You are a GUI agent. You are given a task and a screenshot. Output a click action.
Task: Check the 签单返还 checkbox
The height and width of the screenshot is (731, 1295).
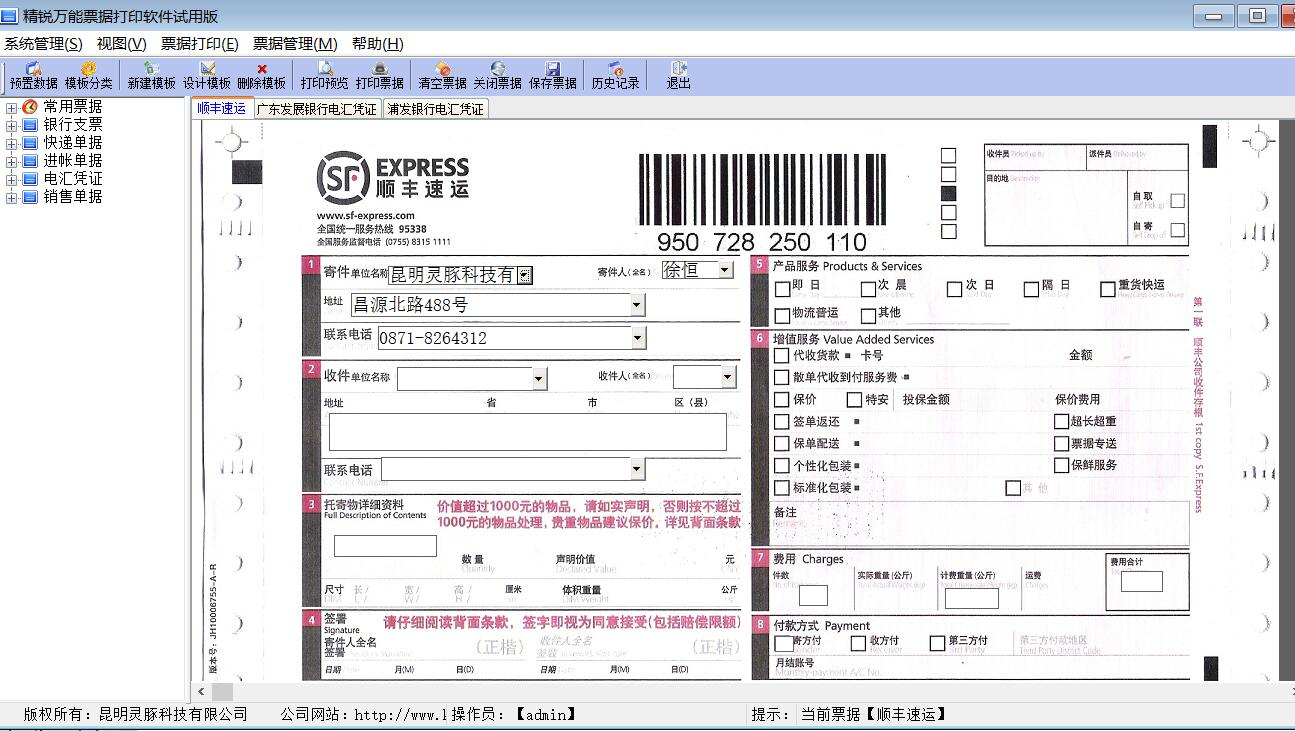[782, 422]
